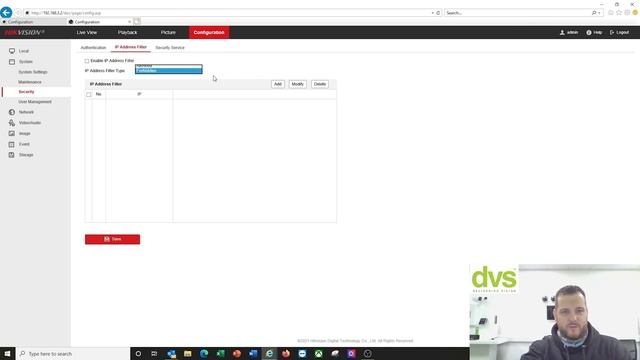Viewport: 640px width, 360px height.
Task: Open Firefox from the taskbar
Action: (x=286, y=353)
